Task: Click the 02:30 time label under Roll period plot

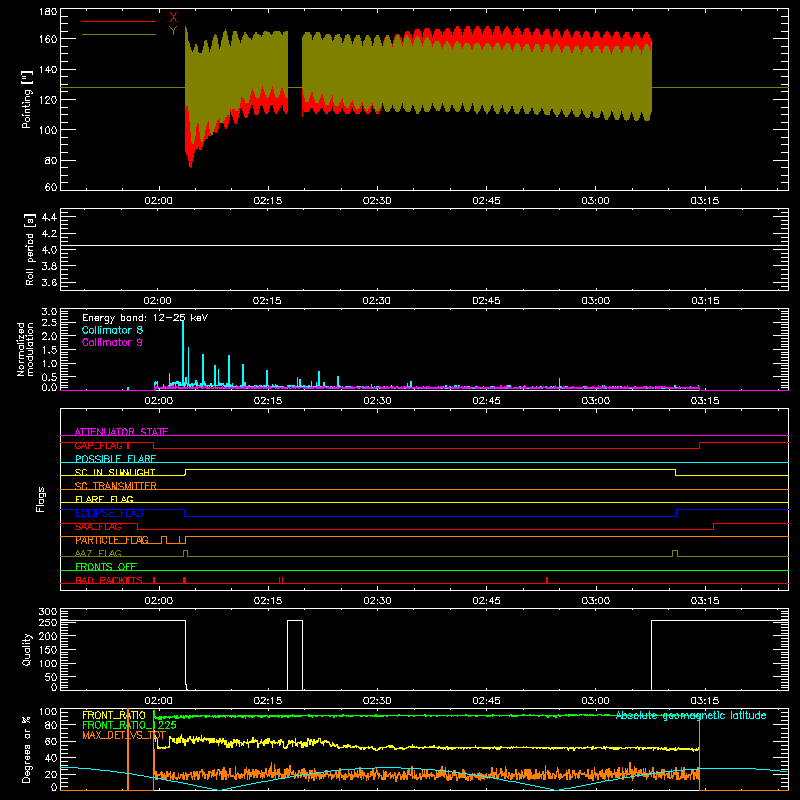Action: [x=377, y=301]
